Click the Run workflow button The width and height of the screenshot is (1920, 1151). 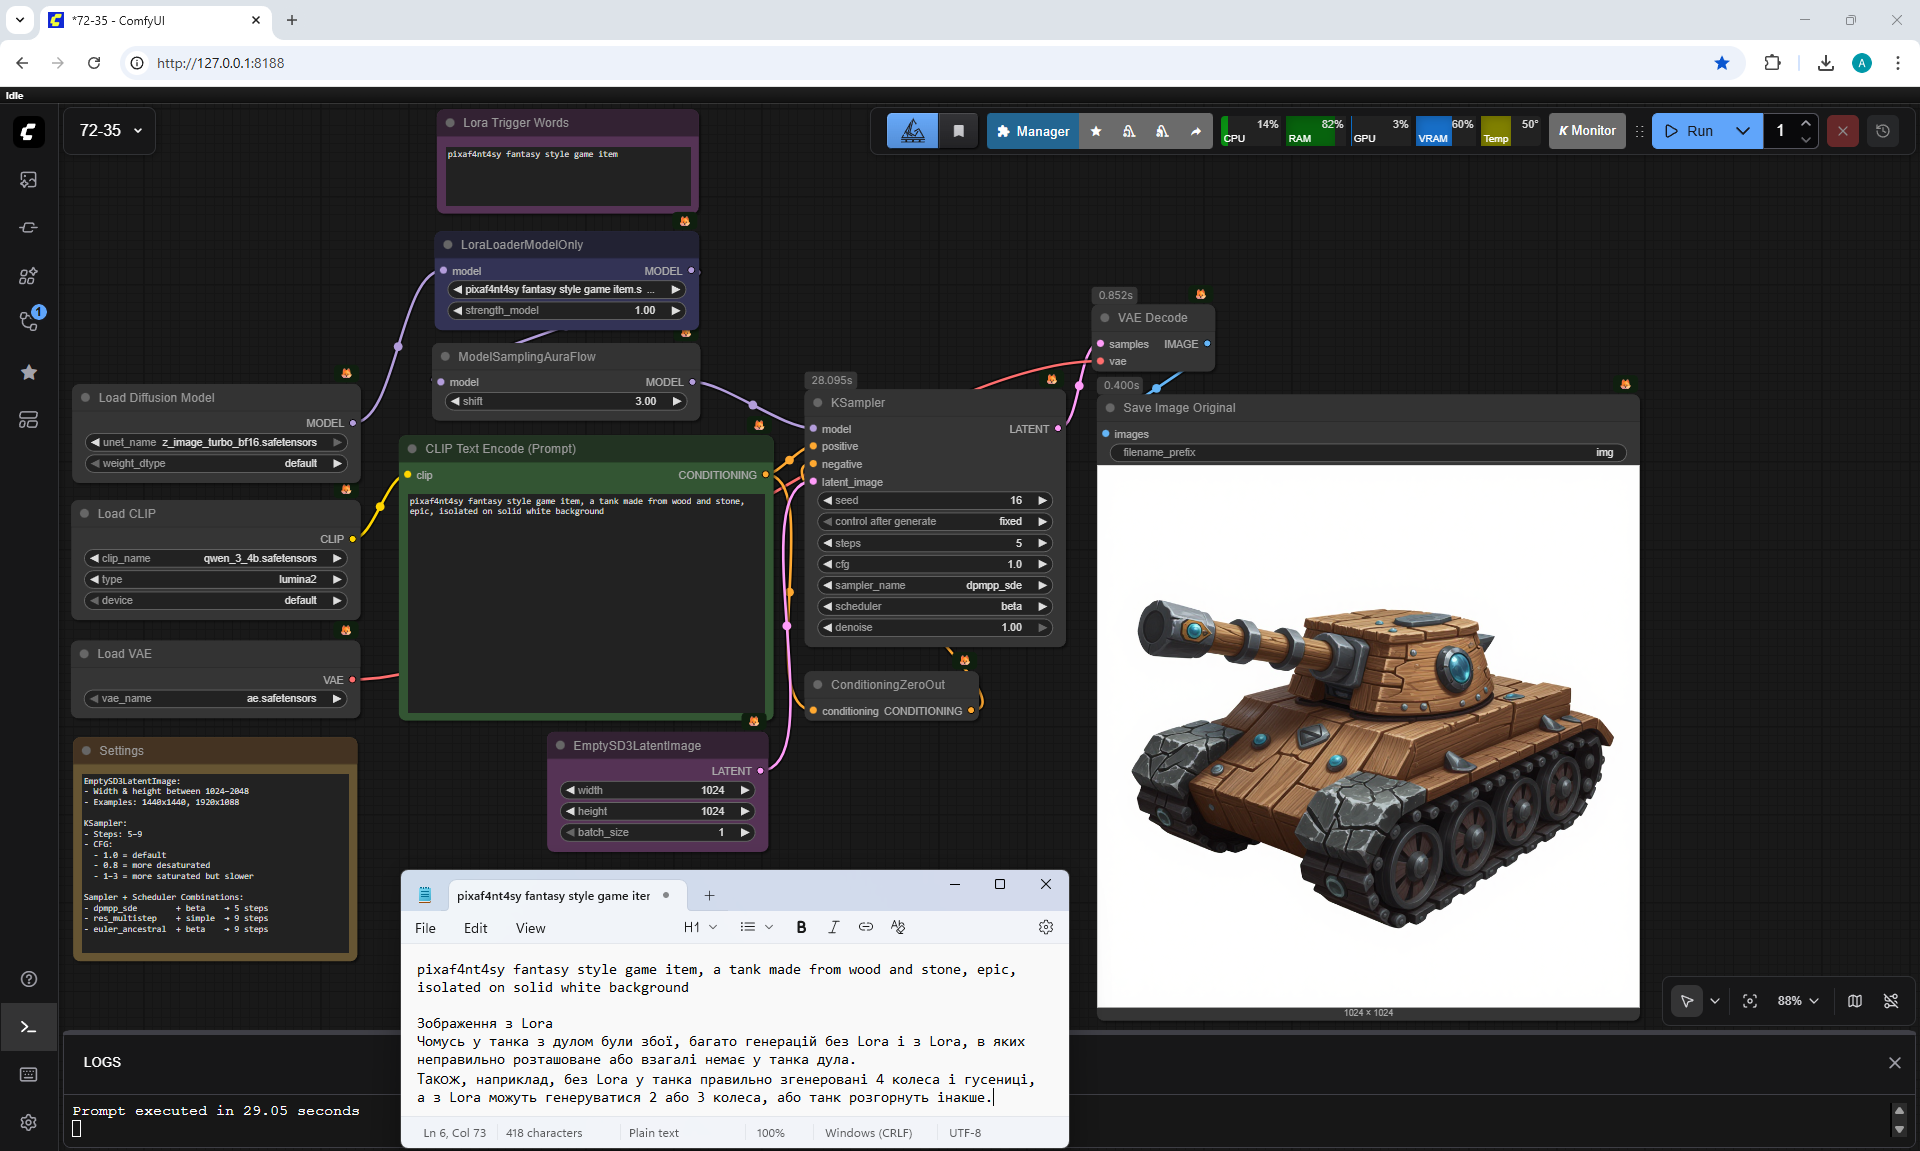pos(1689,131)
